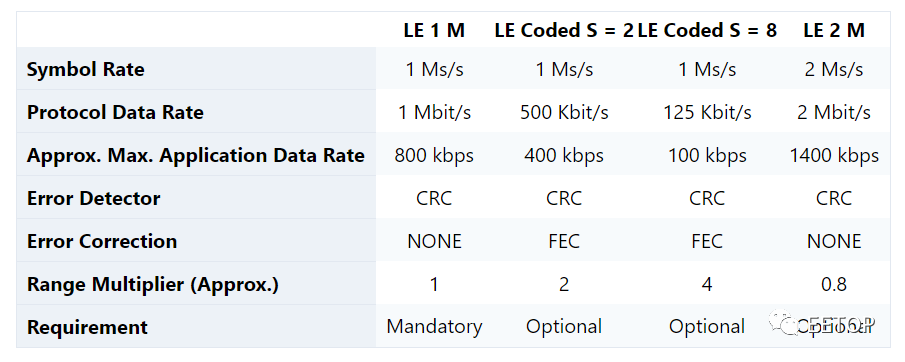This screenshot has width=905, height=362.
Task: Click the Requirement row label
Action: coord(87,327)
